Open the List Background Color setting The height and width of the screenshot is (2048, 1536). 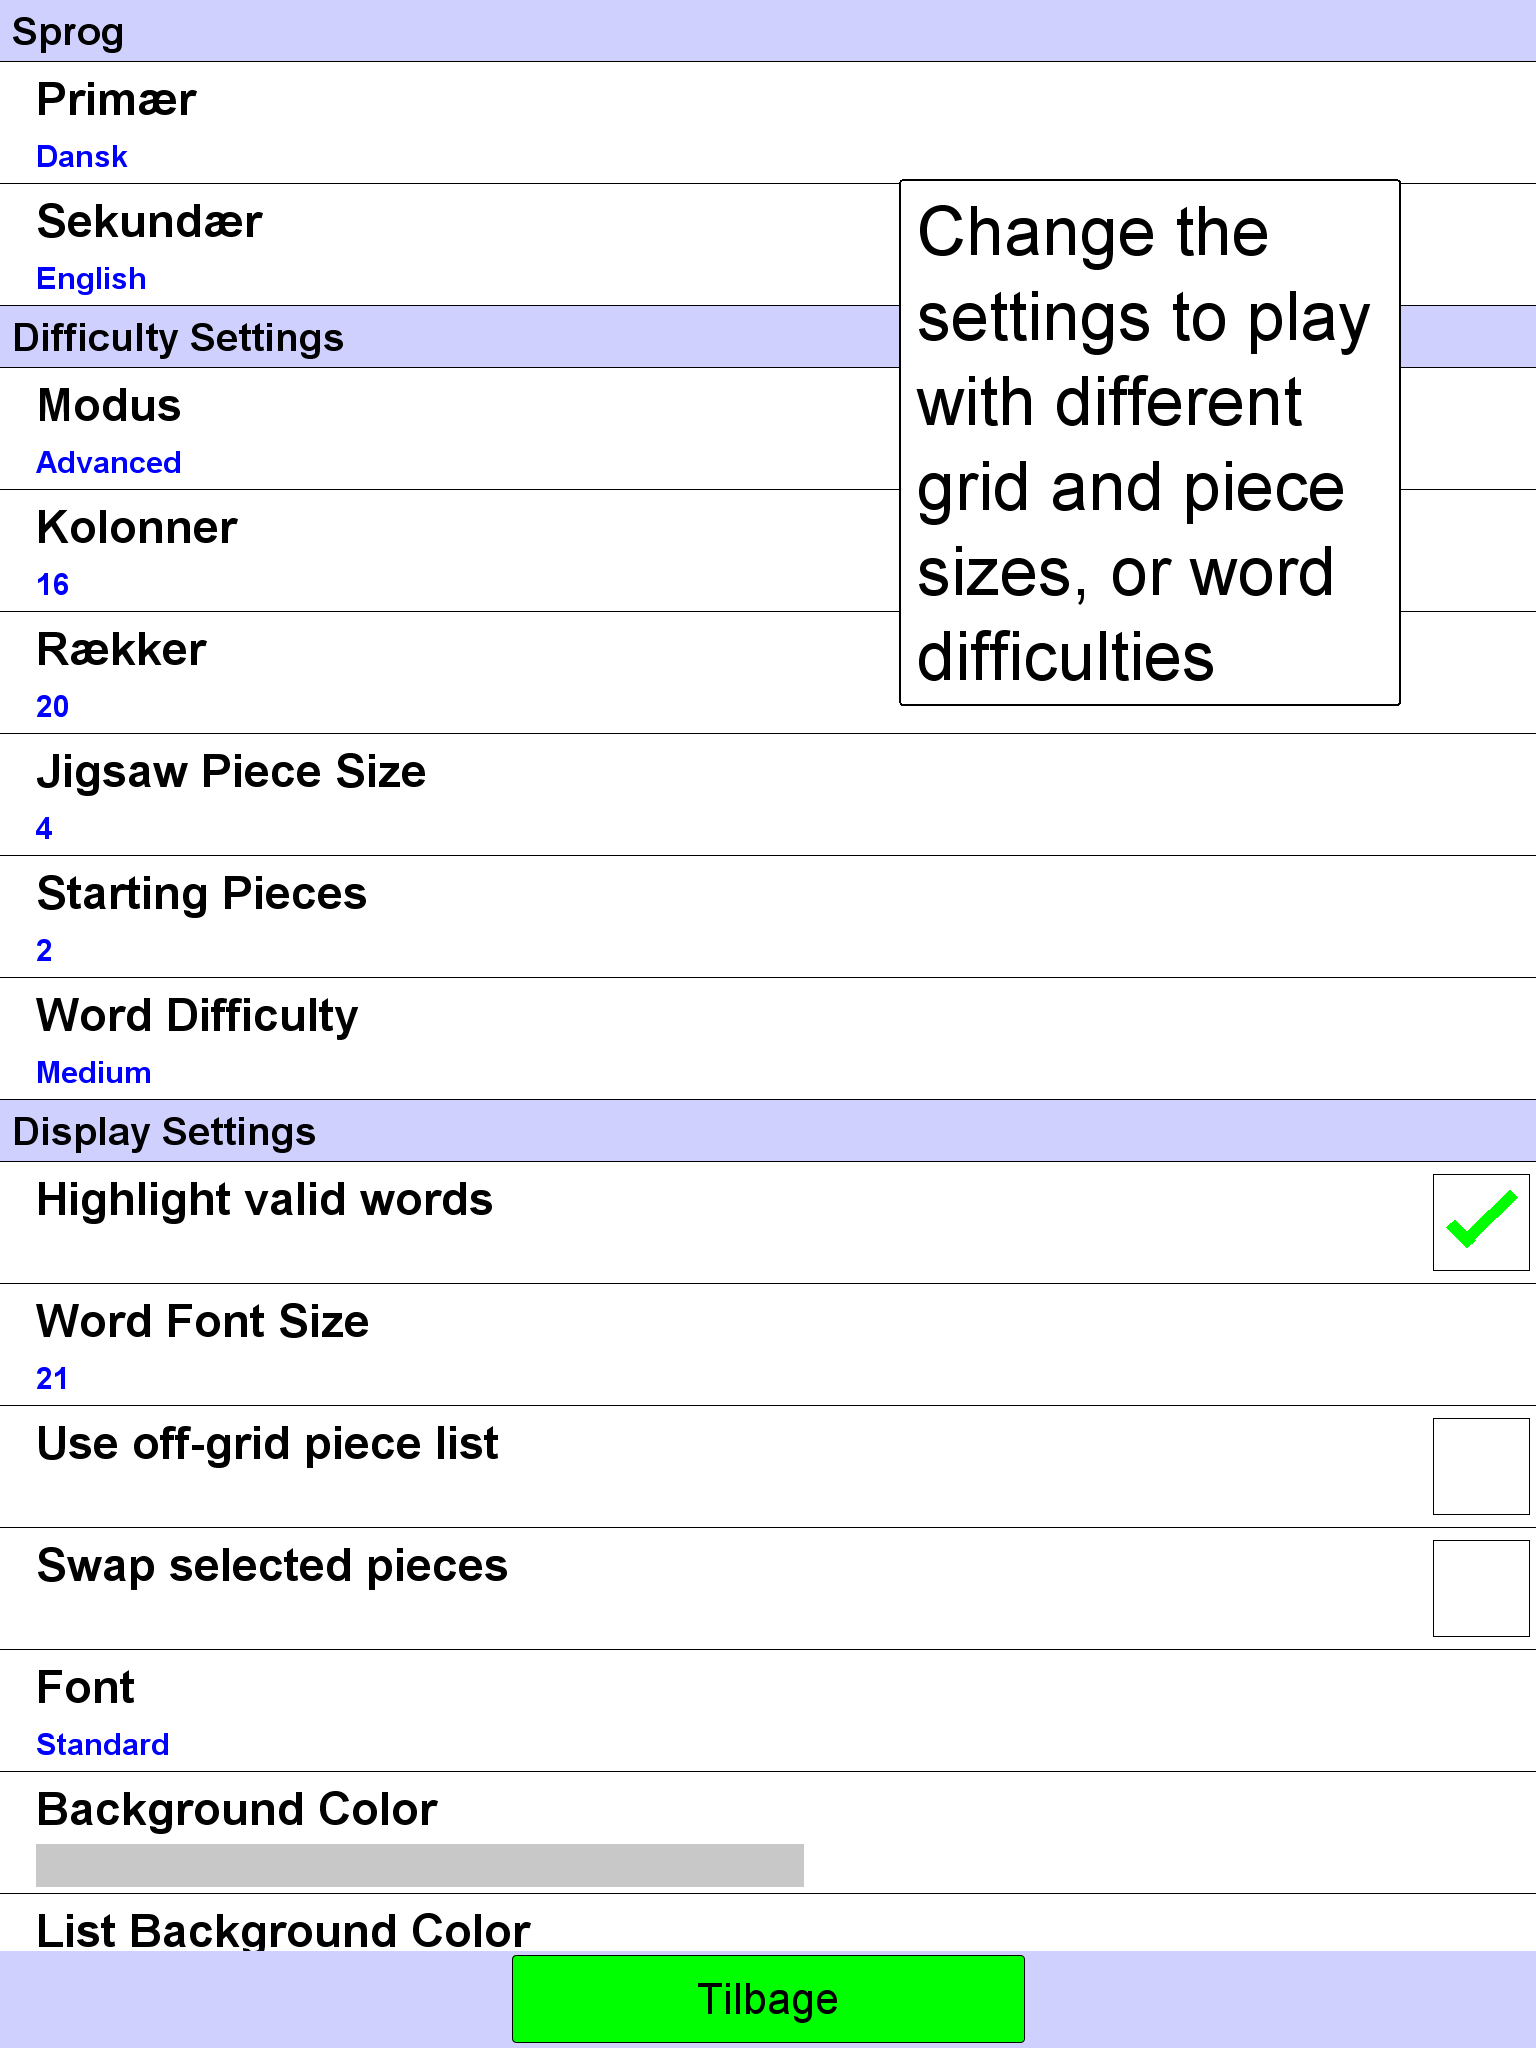coord(768,1923)
